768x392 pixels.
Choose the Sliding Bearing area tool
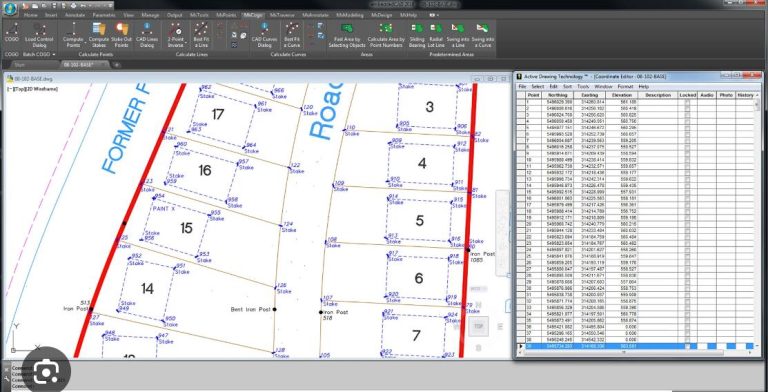417,34
